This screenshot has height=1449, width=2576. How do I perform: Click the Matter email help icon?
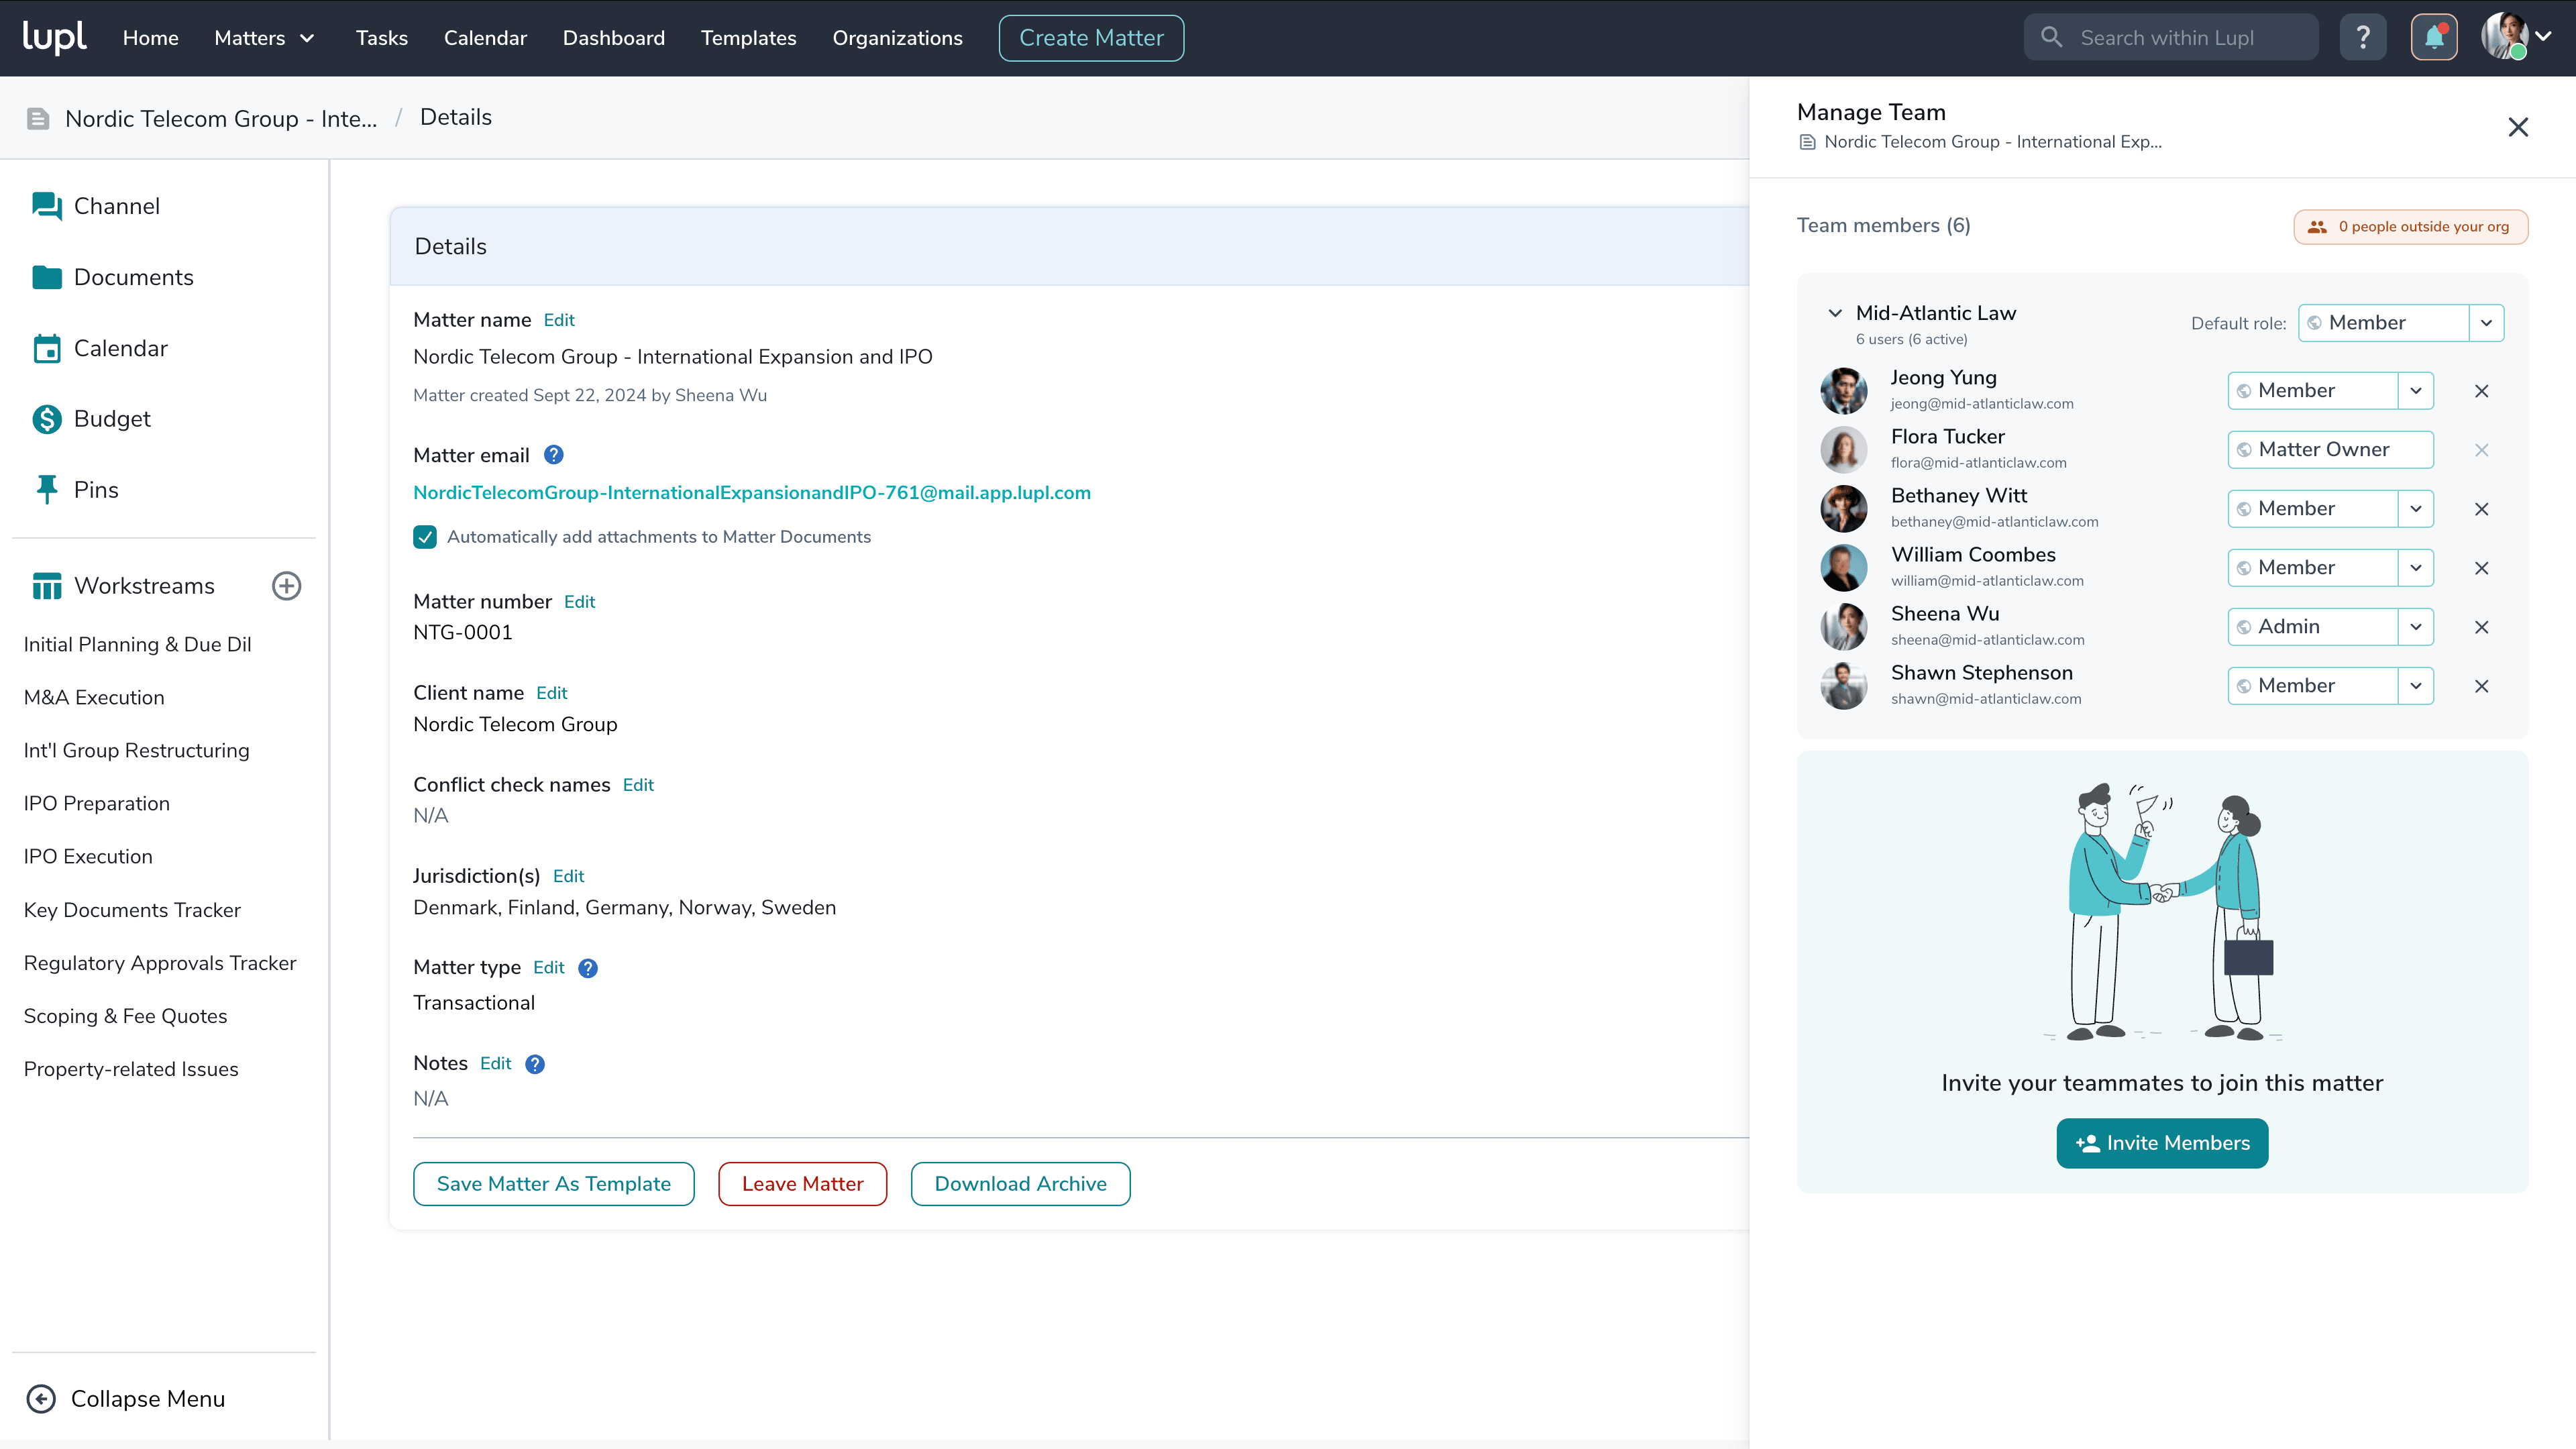click(553, 455)
